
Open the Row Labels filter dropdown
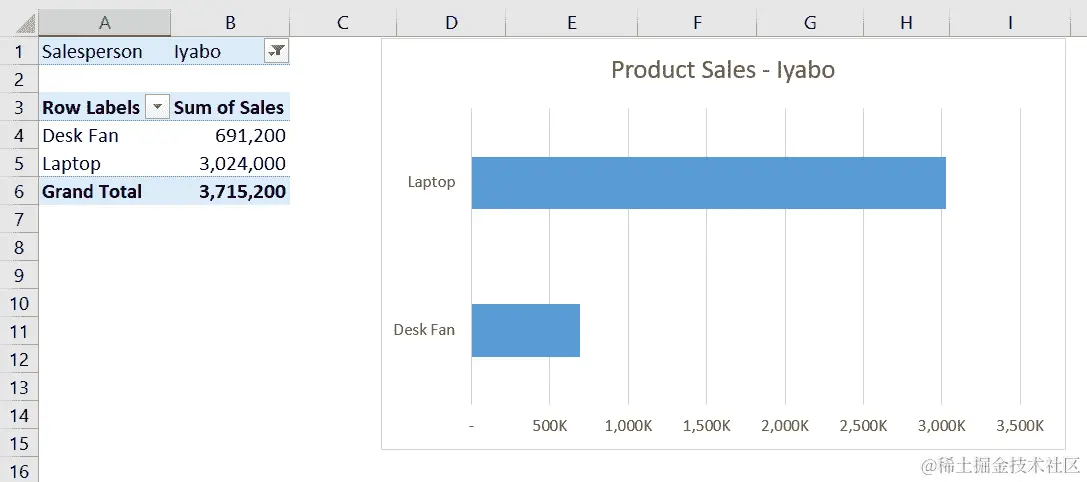point(157,107)
